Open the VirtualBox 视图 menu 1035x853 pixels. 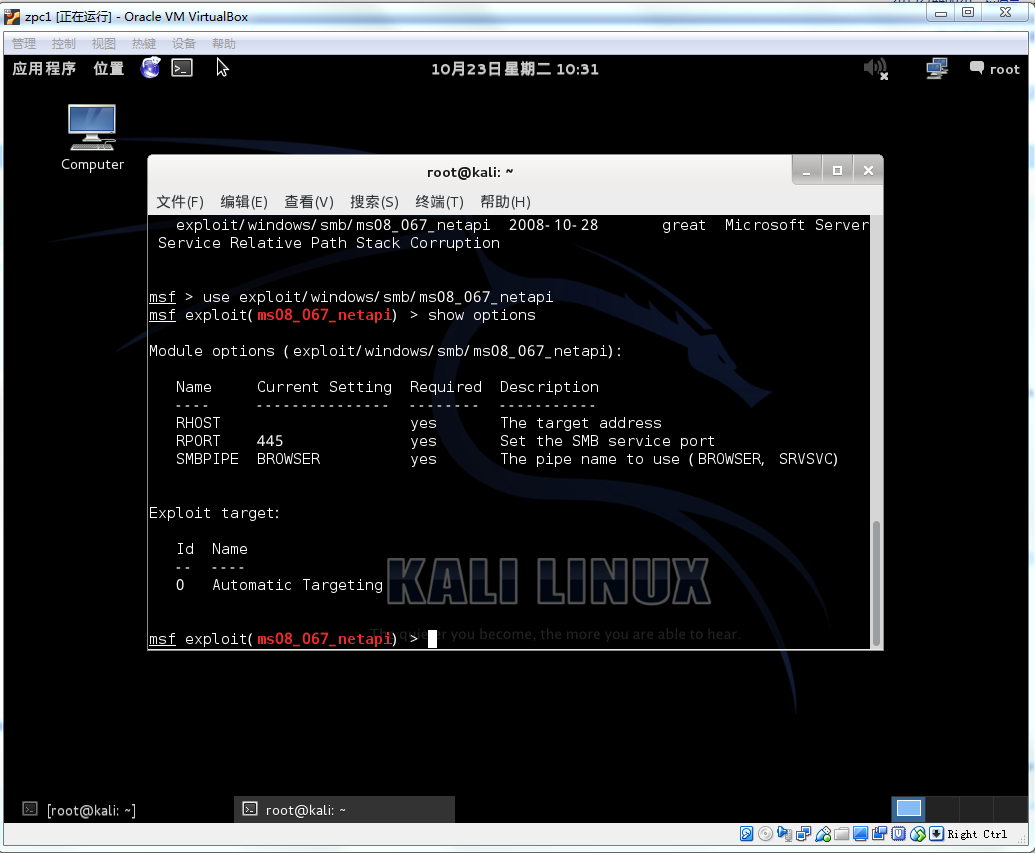coord(104,44)
